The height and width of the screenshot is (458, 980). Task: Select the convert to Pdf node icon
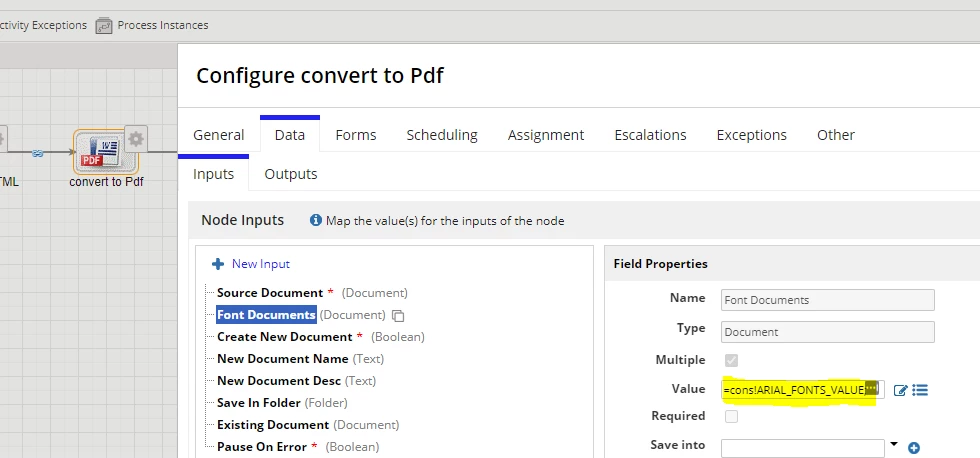[x=106, y=152]
